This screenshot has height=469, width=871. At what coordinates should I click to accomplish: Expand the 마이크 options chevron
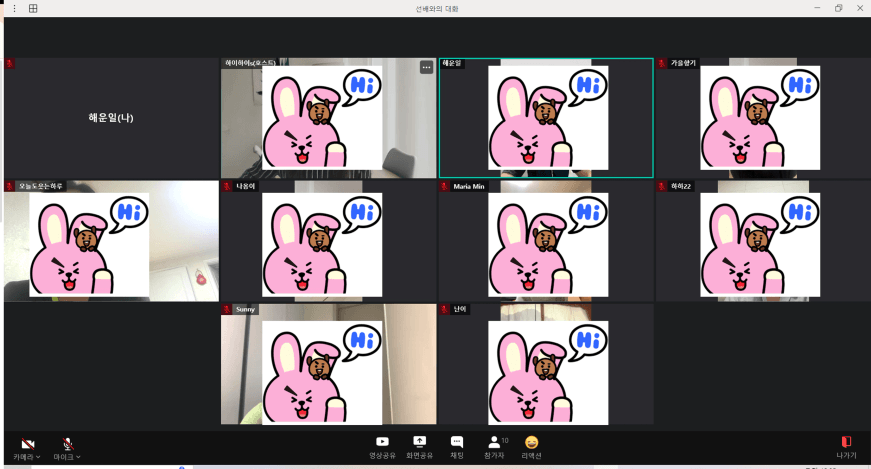[78, 457]
